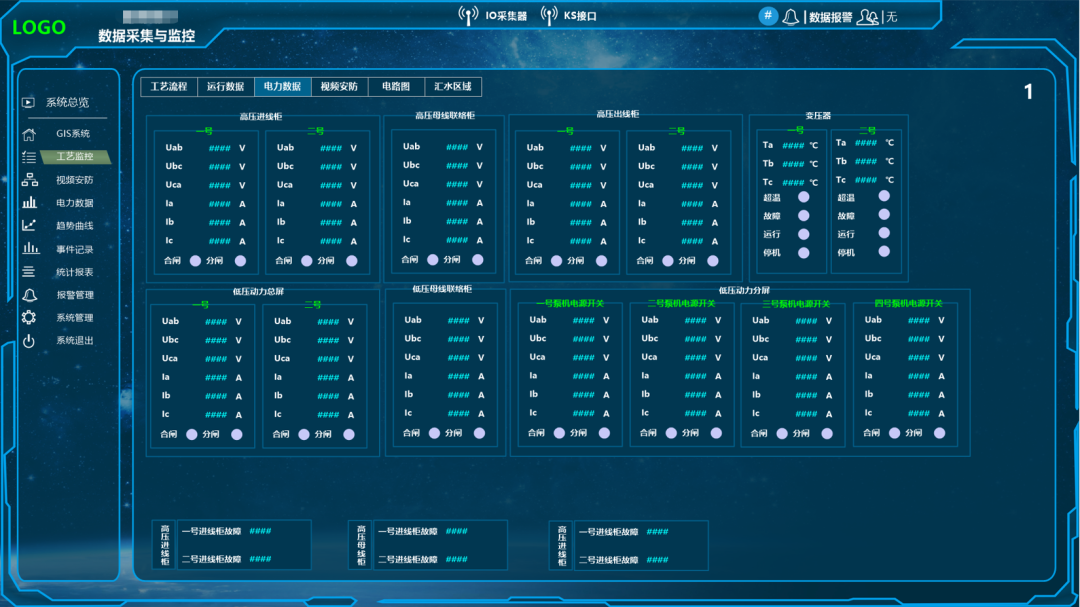
Task: Select the 电力数据 bar chart icon
Action: click(x=30, y=203)
